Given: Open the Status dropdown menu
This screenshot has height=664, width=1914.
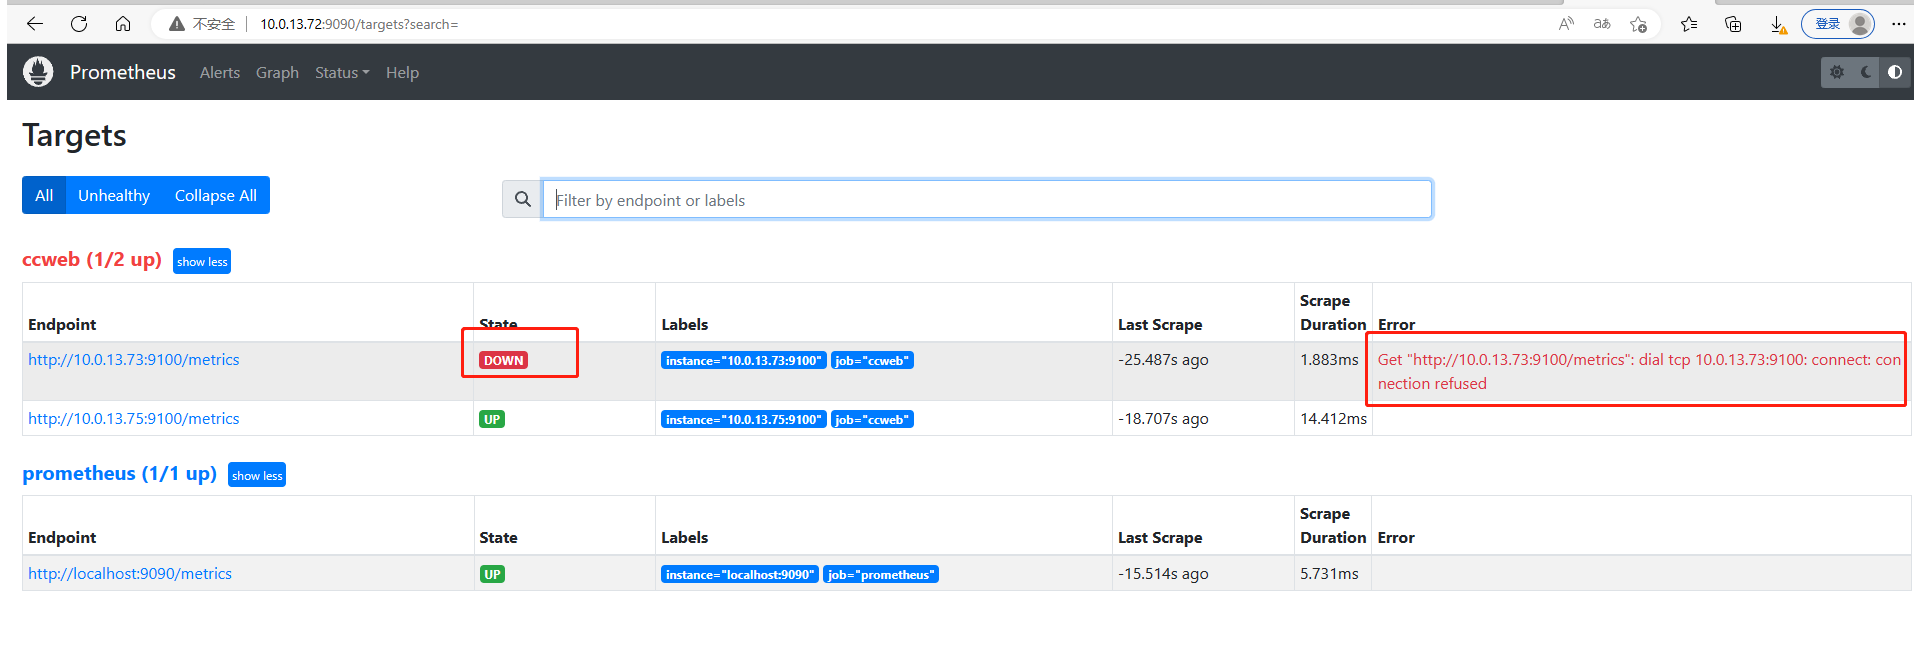Looking at the screenshot, I should pyautogui.click(x=342, y=72).
